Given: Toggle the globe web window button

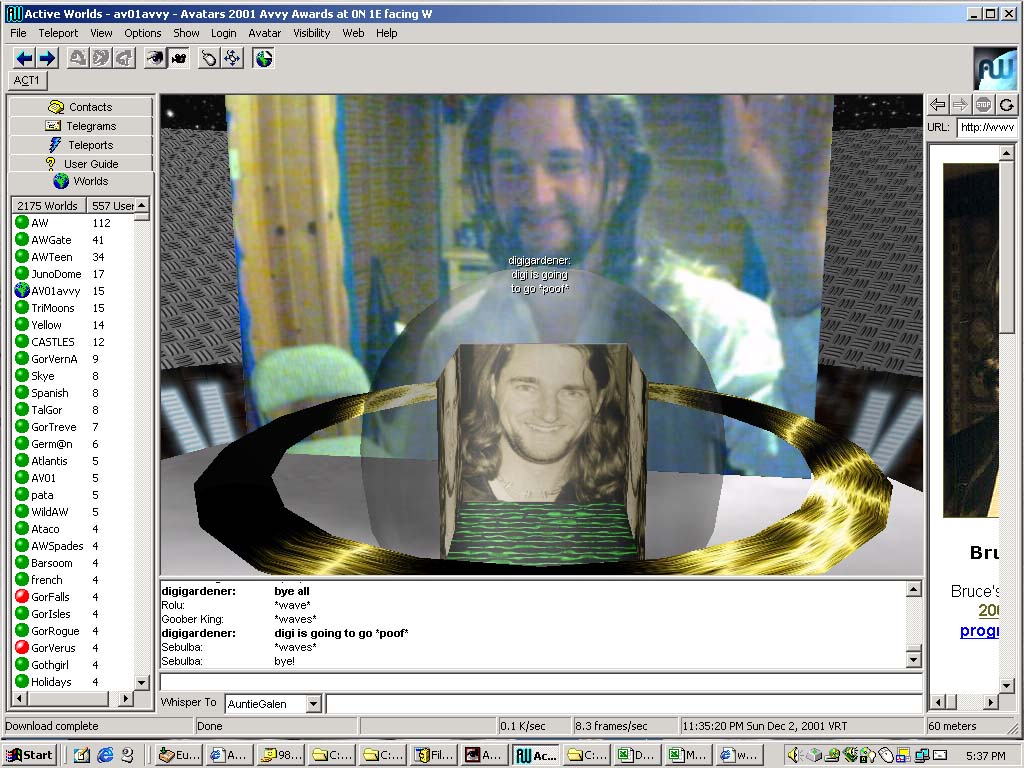Looking at the screenshot, I should (x=263, y=58).
